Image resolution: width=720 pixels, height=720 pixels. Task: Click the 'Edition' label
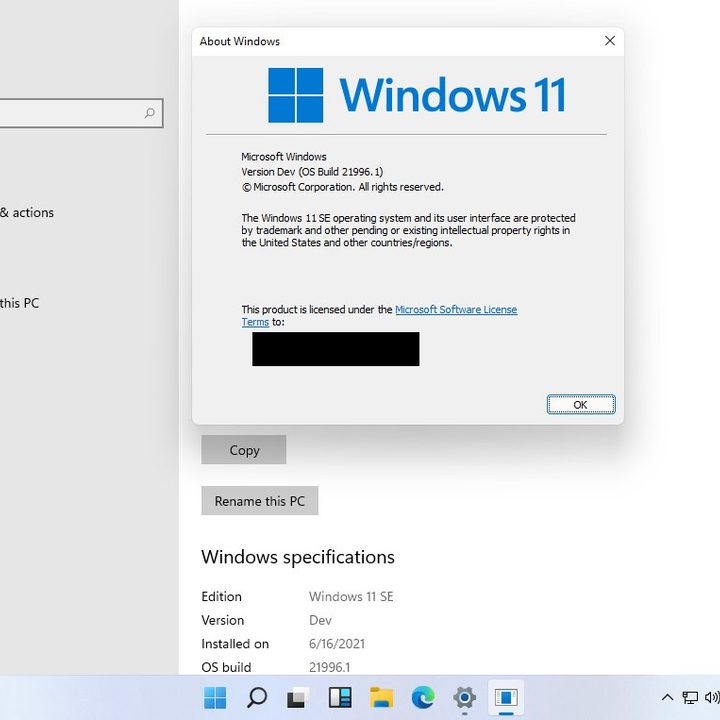pyautogui.click(x=221, y=596)
